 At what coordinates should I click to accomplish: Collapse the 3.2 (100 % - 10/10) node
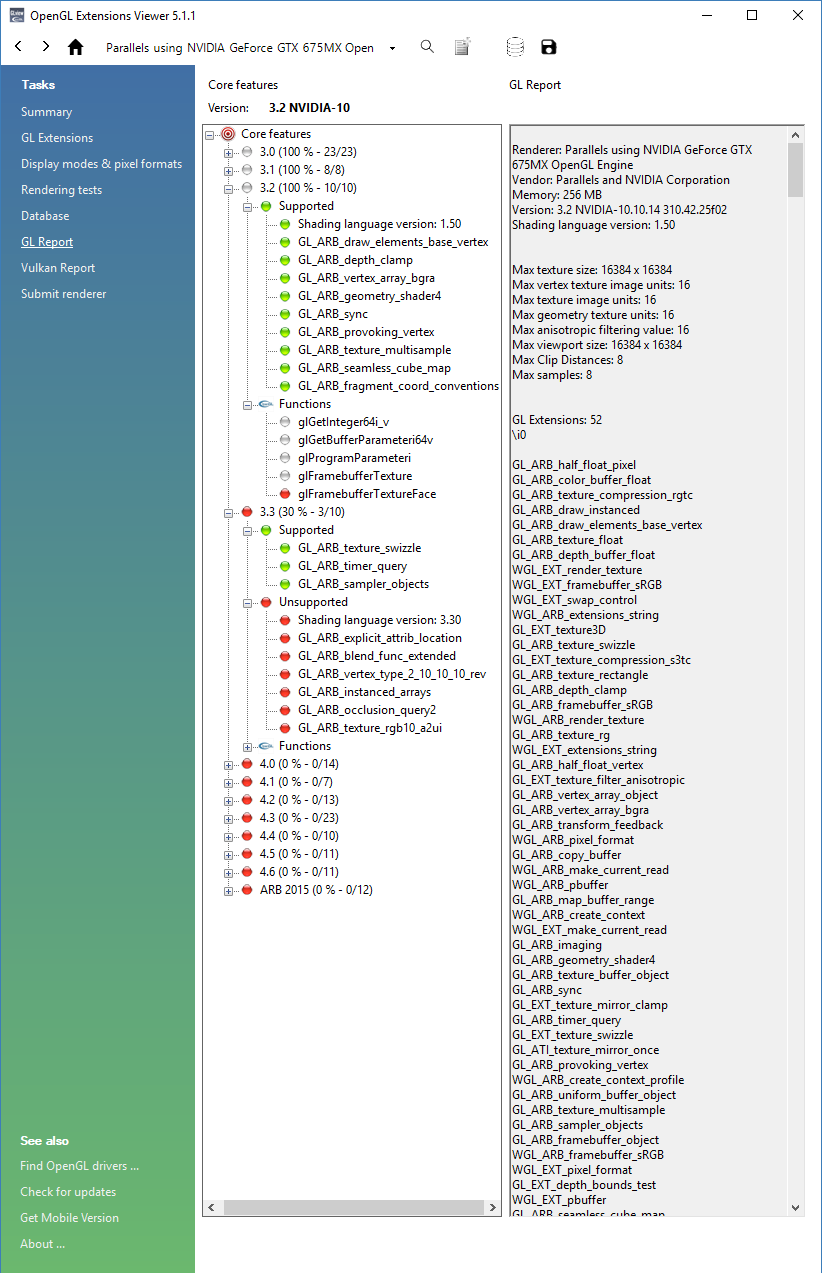tap(229, 188)
